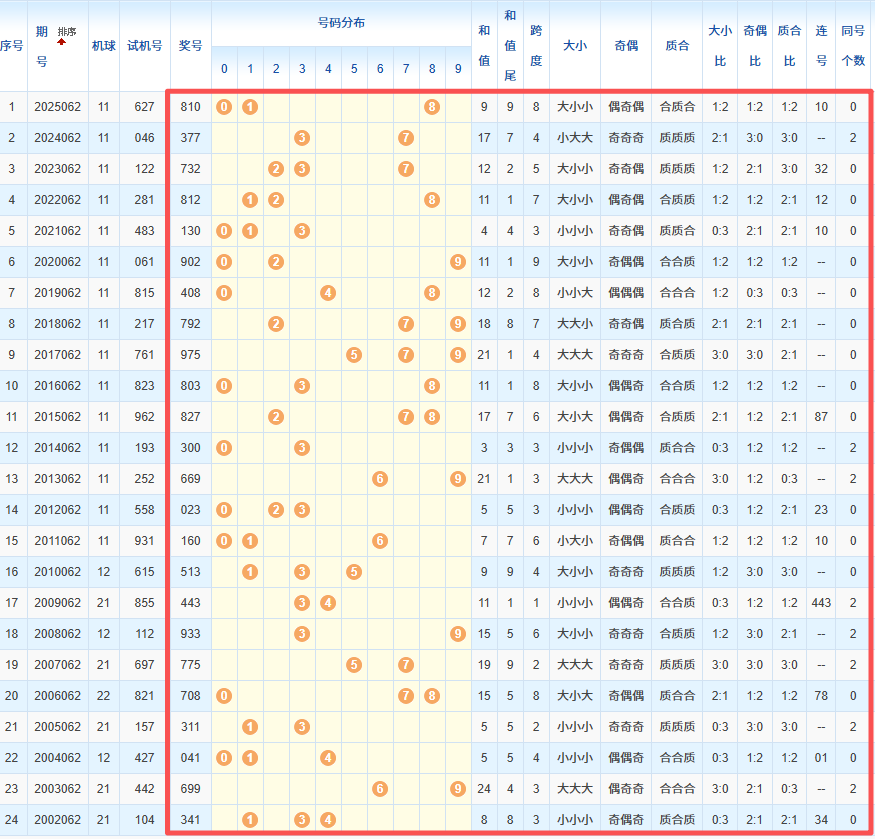Click the red sort arrow beside 期号
The height and width of the screenshot is (839, 875).
[61, 42]
